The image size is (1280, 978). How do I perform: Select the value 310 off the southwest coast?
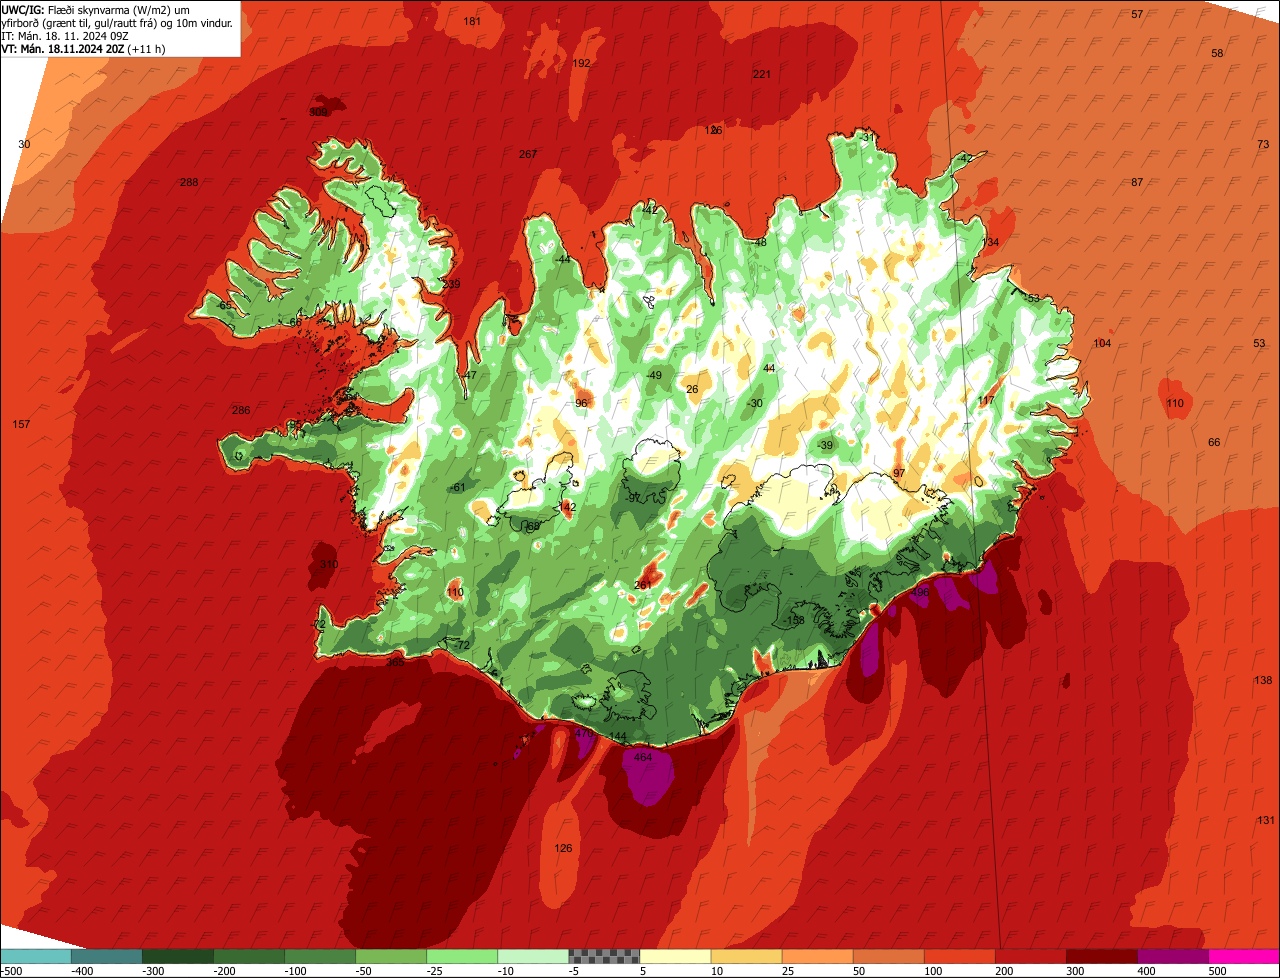pyautogui.click(x=328, y=564)
